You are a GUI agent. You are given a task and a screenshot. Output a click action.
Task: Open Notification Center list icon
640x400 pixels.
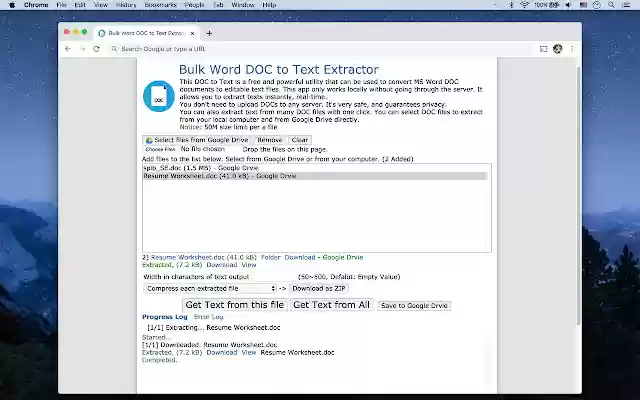point(626,5)
